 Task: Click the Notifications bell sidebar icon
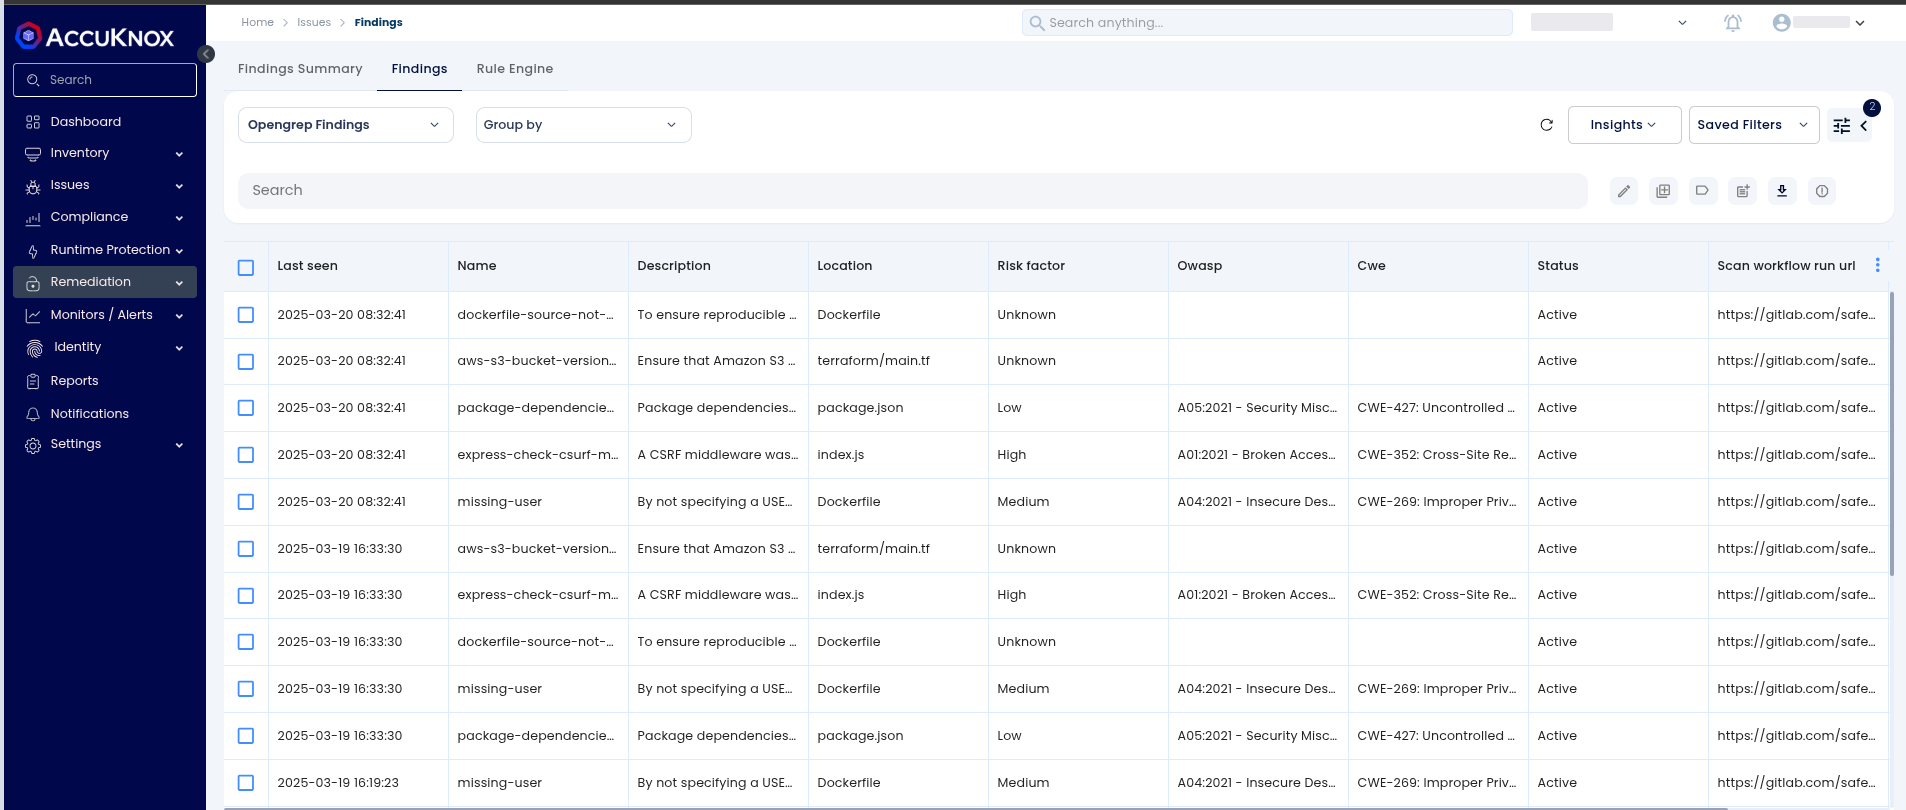point(33,414)
